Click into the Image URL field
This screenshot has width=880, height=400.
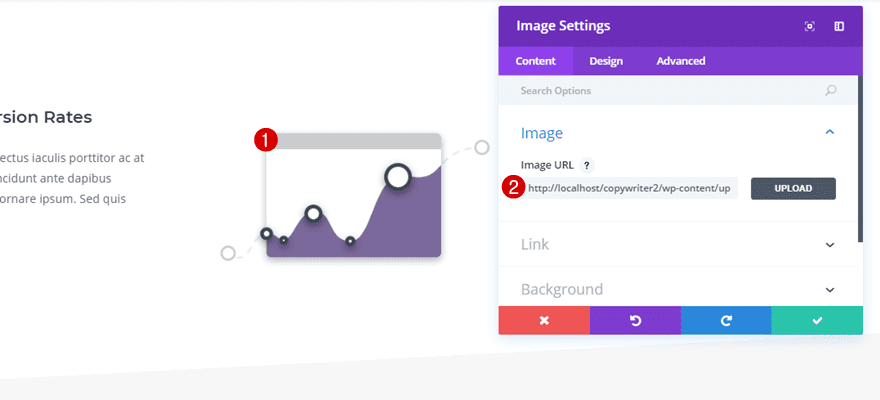click(x=630, y=188)
